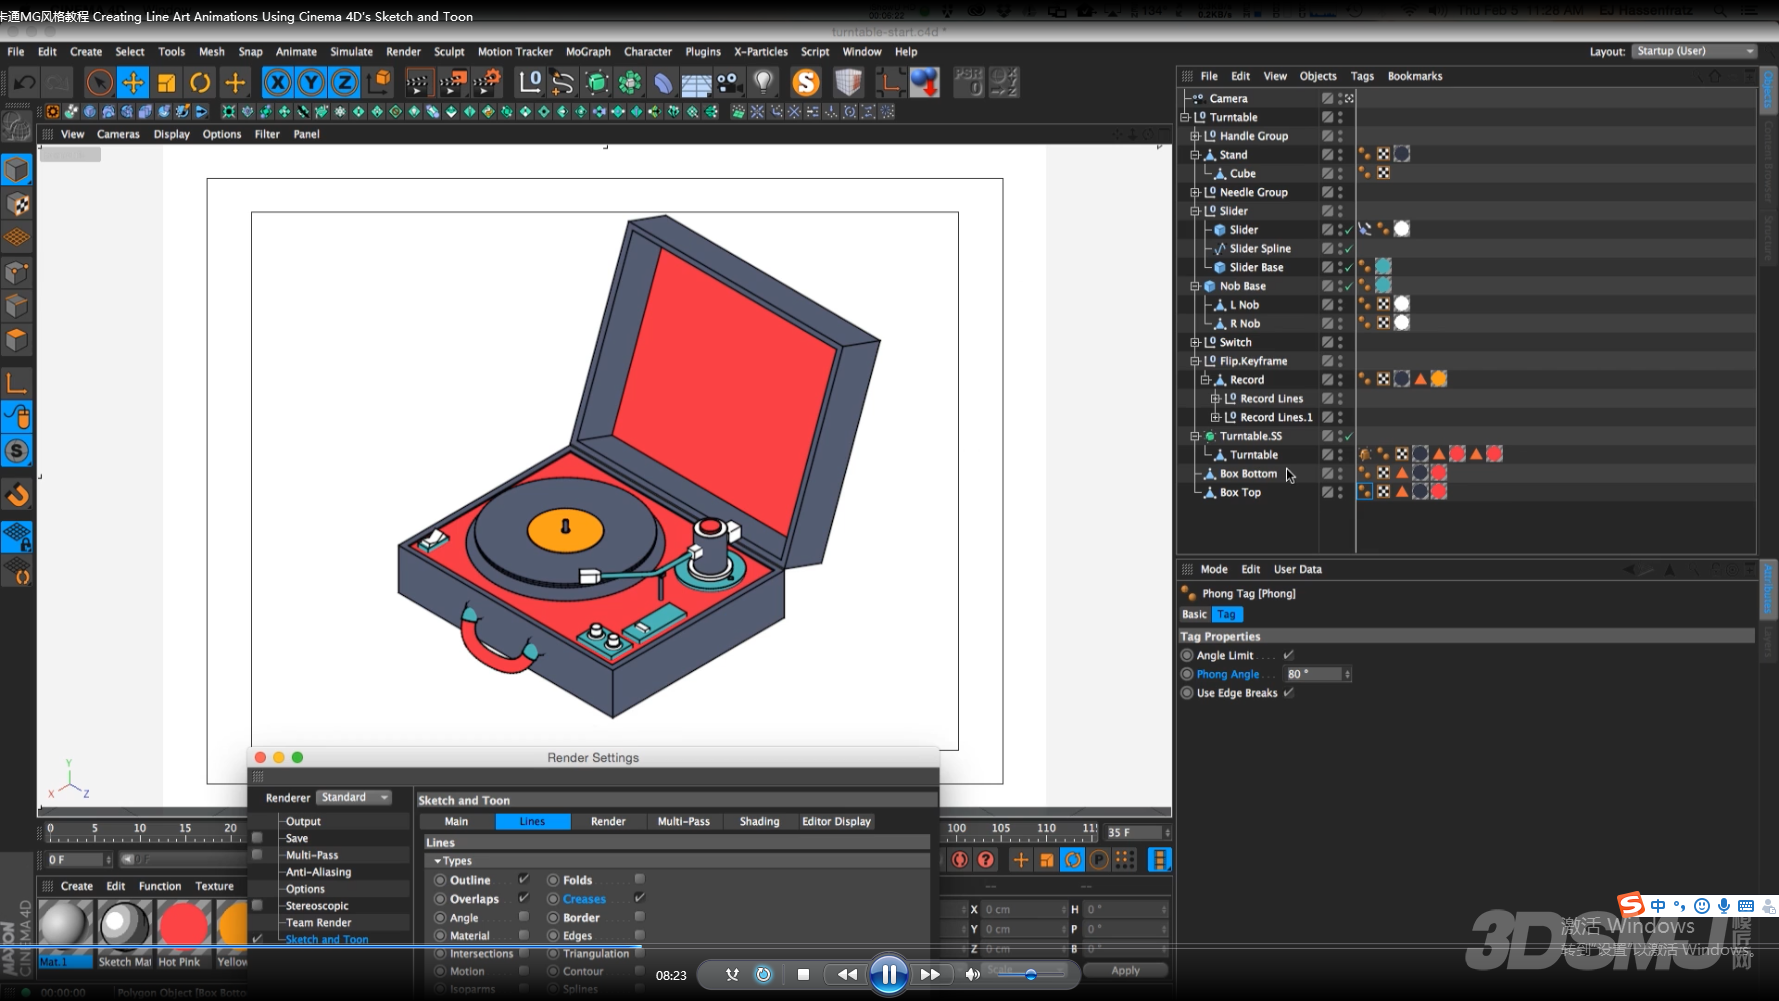Click the Phong Angle value field
The image size is (1779, 1001).
pyautogui.click(x=1312, y=674)
